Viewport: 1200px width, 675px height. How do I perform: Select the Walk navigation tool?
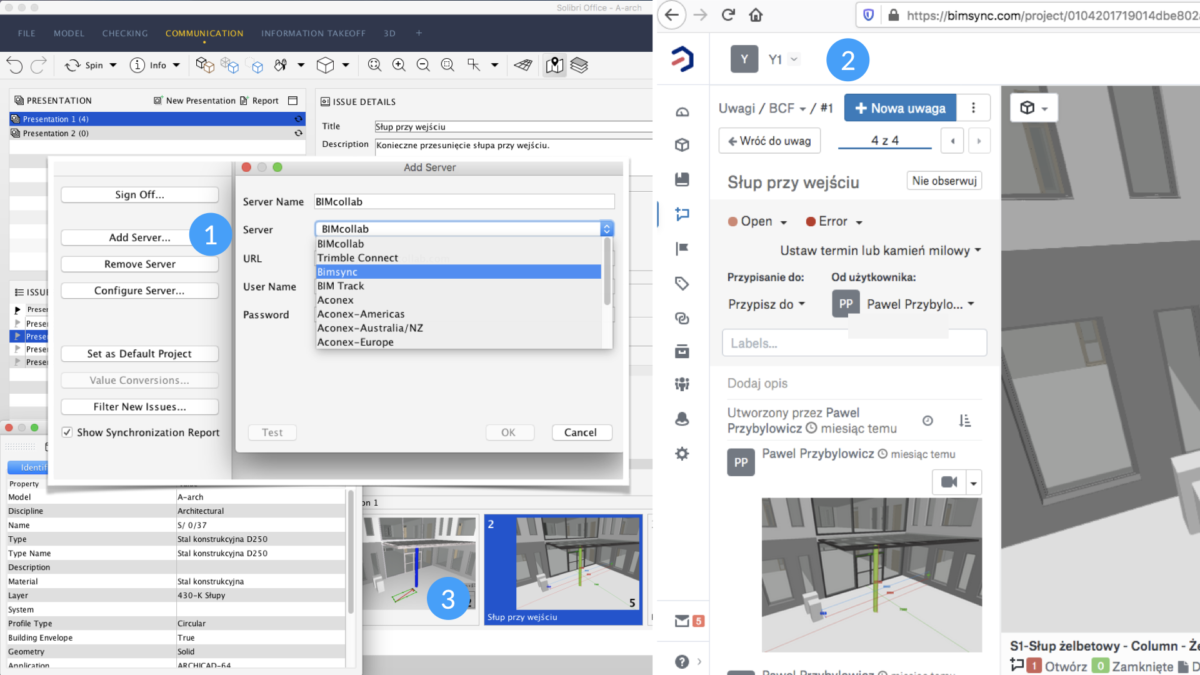(x=280, y=65)
